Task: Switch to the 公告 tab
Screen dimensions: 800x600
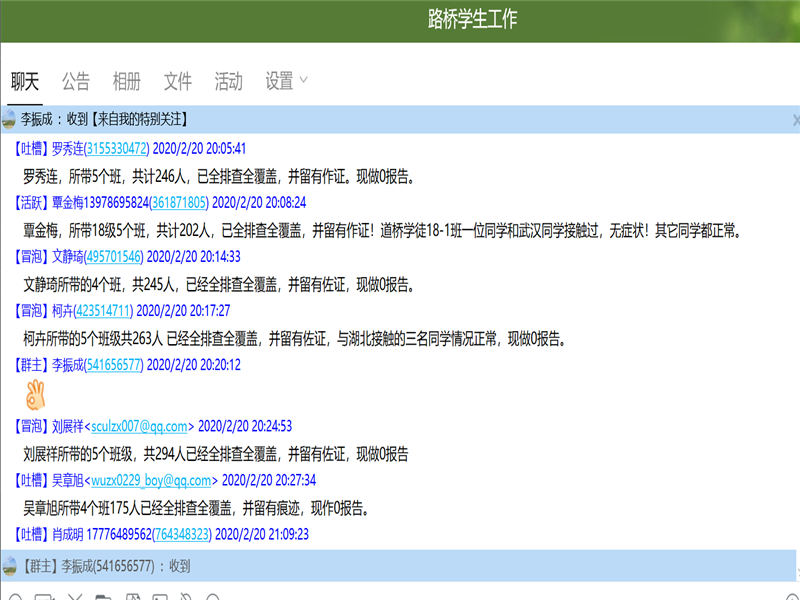Action: coord(76,81)
